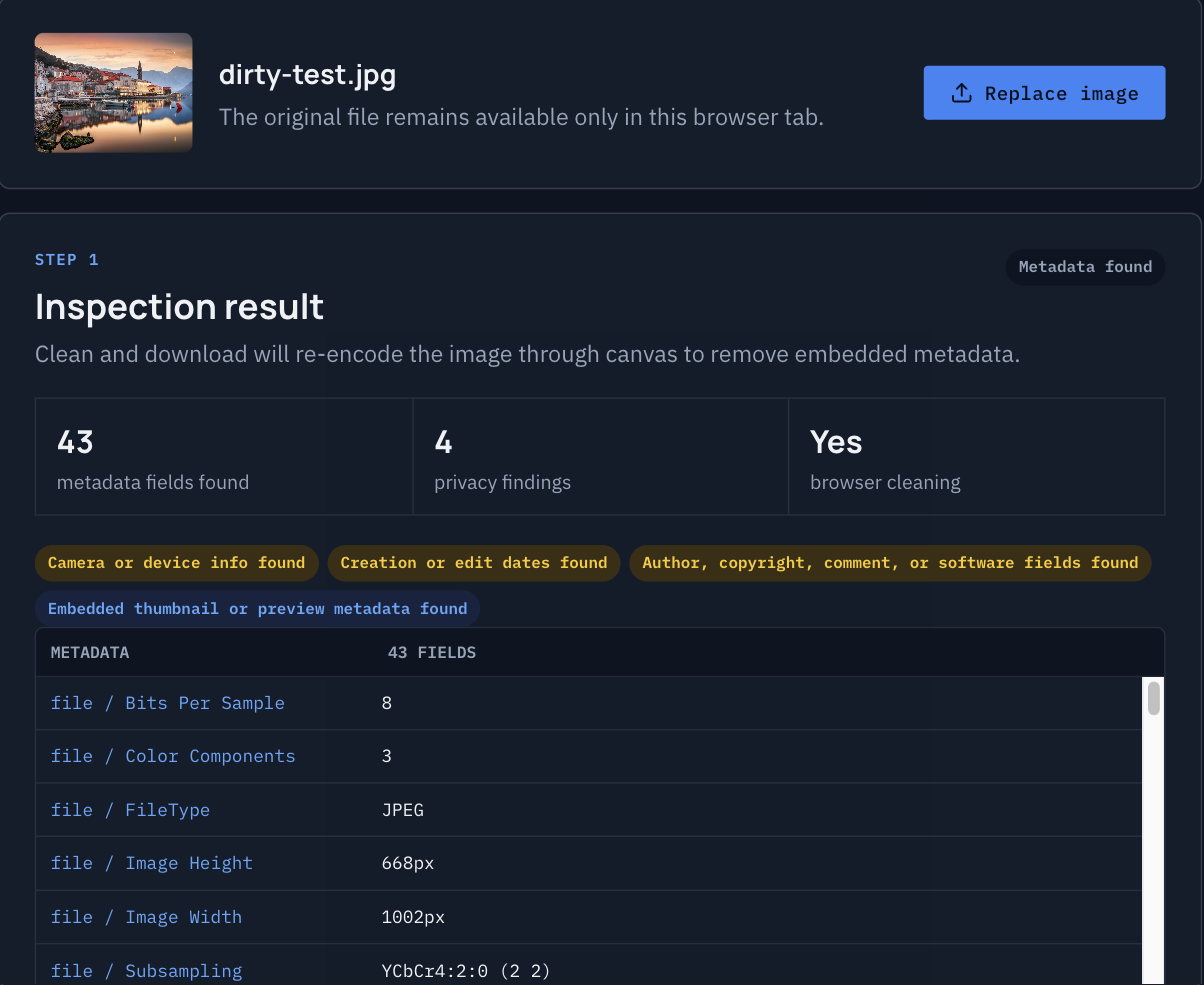
Task: Select the JPEG value
Action: pos(403,810)
